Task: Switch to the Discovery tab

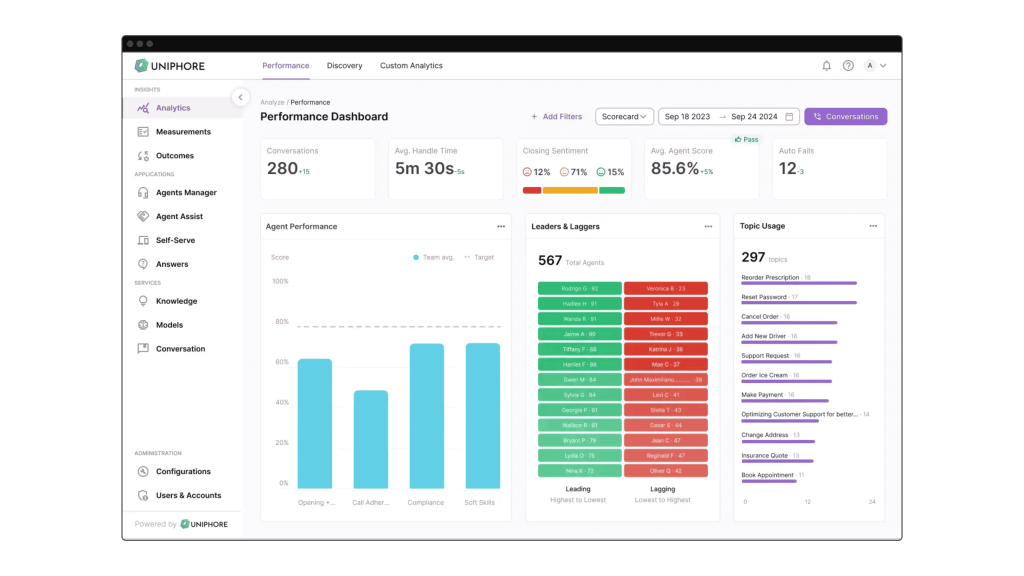Action: (344, 66)
